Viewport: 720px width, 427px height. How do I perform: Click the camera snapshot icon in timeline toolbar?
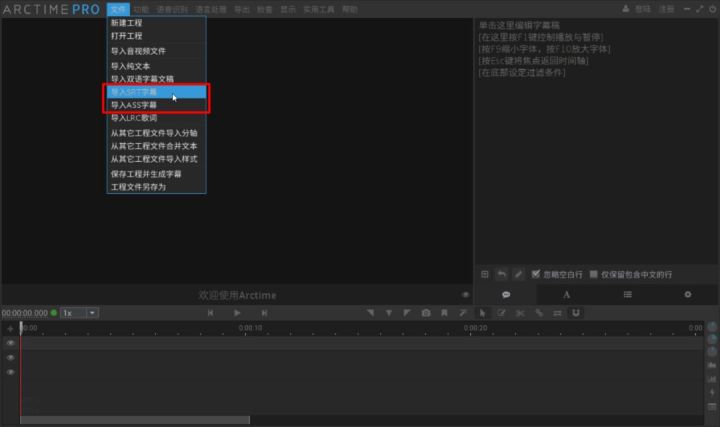pos(426,313)
